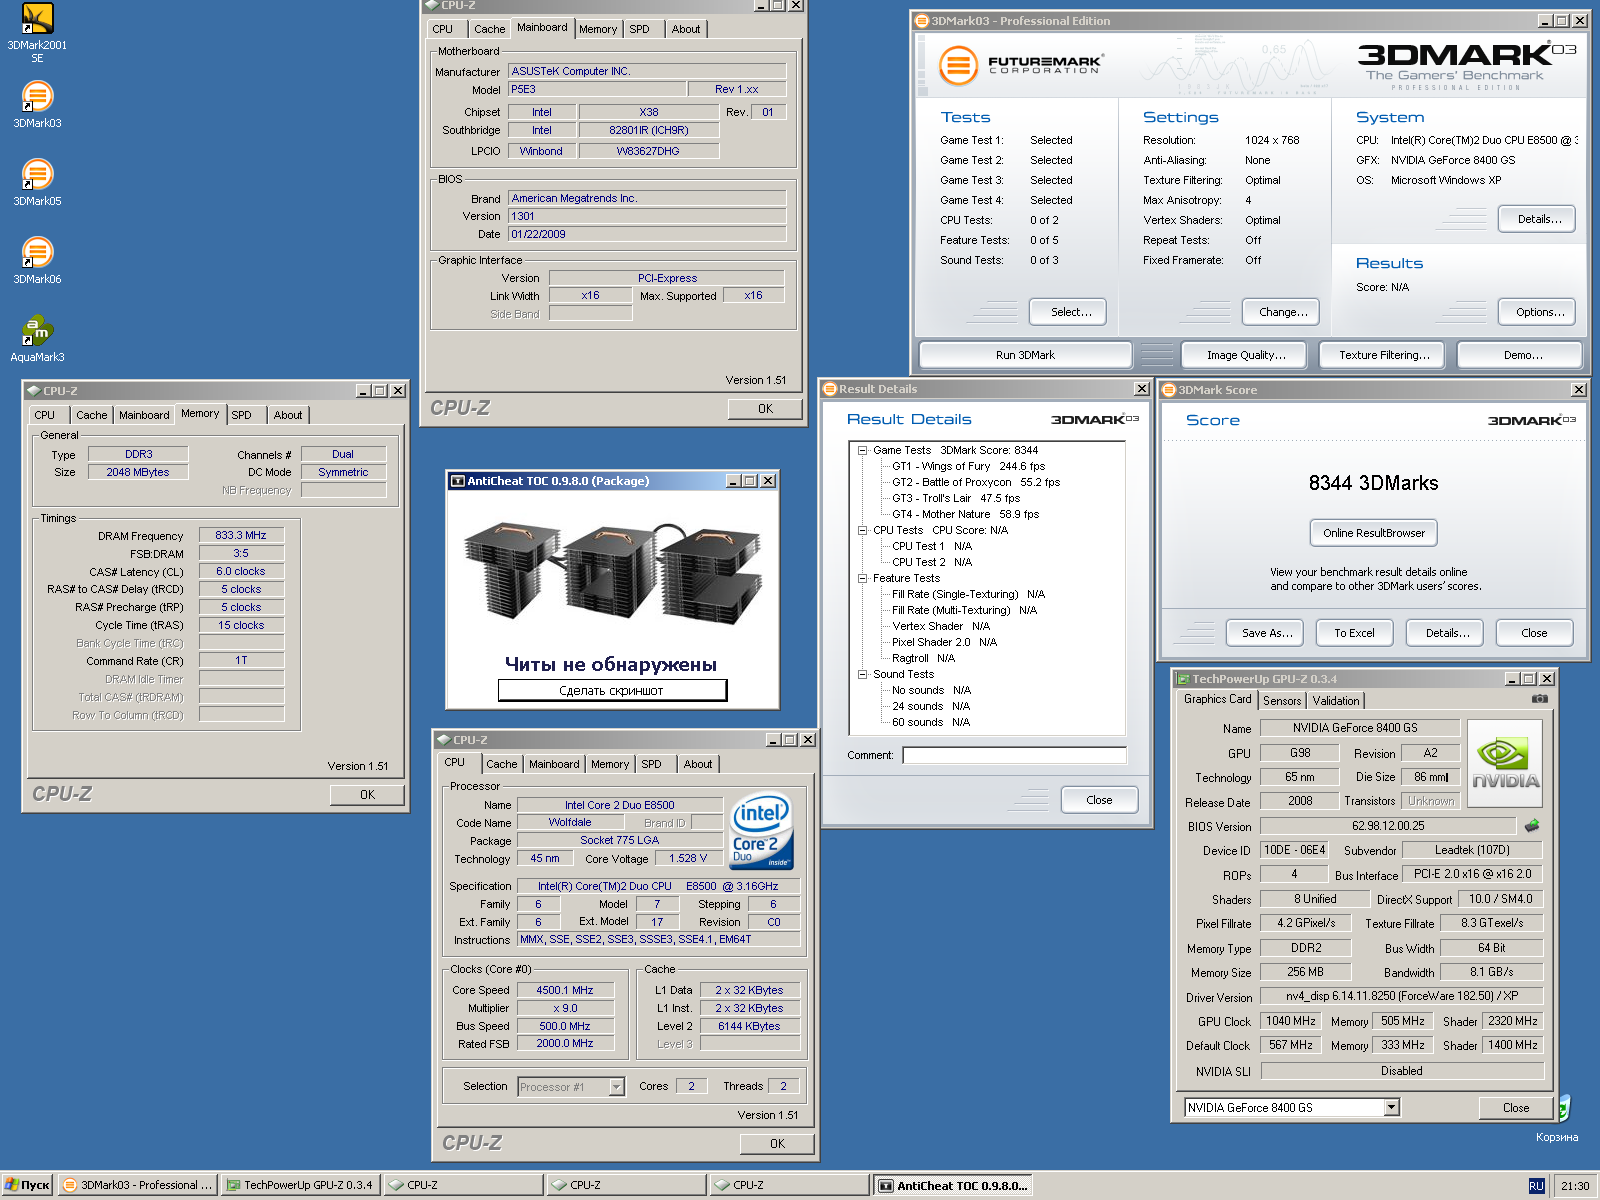Screen dimensions: 1600x1200
Task: Select GT4 - Mother Nature result row
Action: point(965,514)
